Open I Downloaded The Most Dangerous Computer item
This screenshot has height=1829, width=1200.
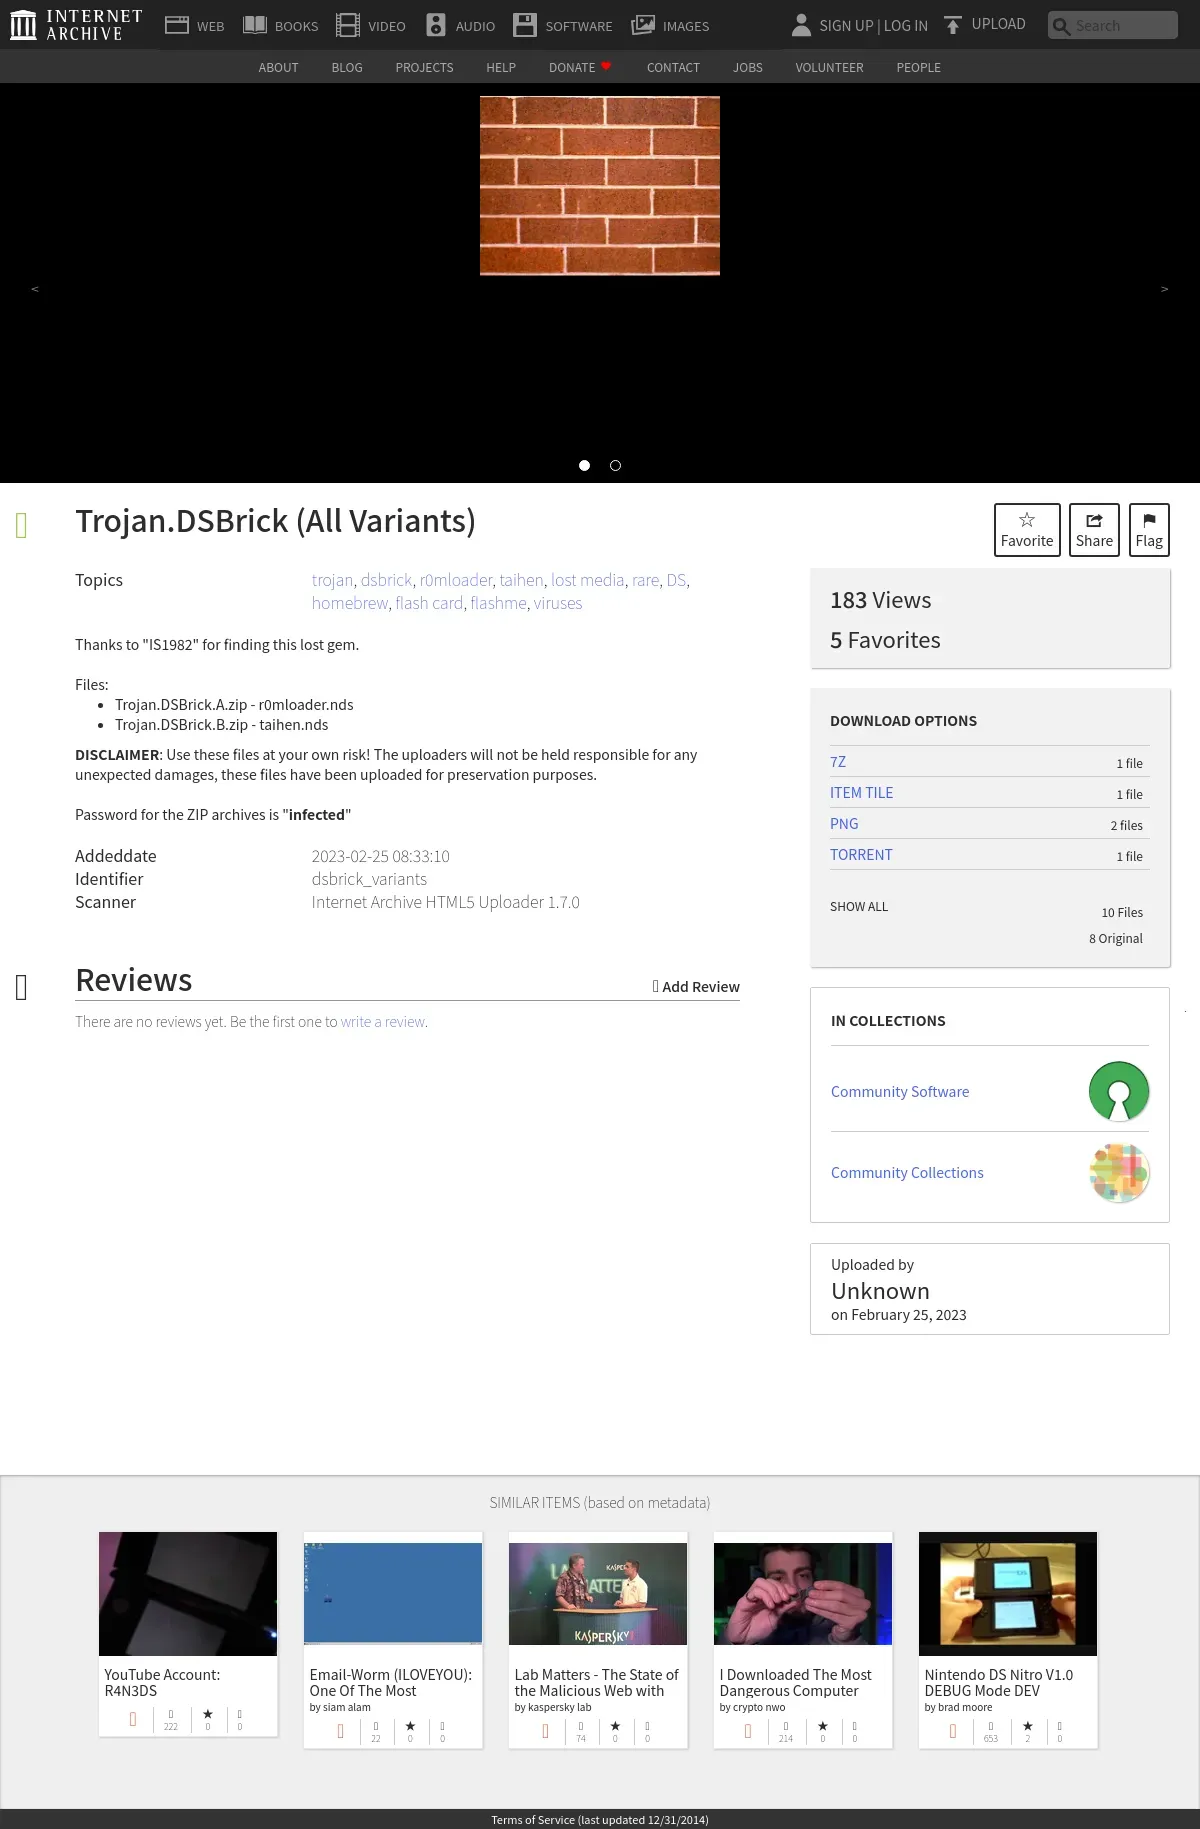tap(803, 1640)
